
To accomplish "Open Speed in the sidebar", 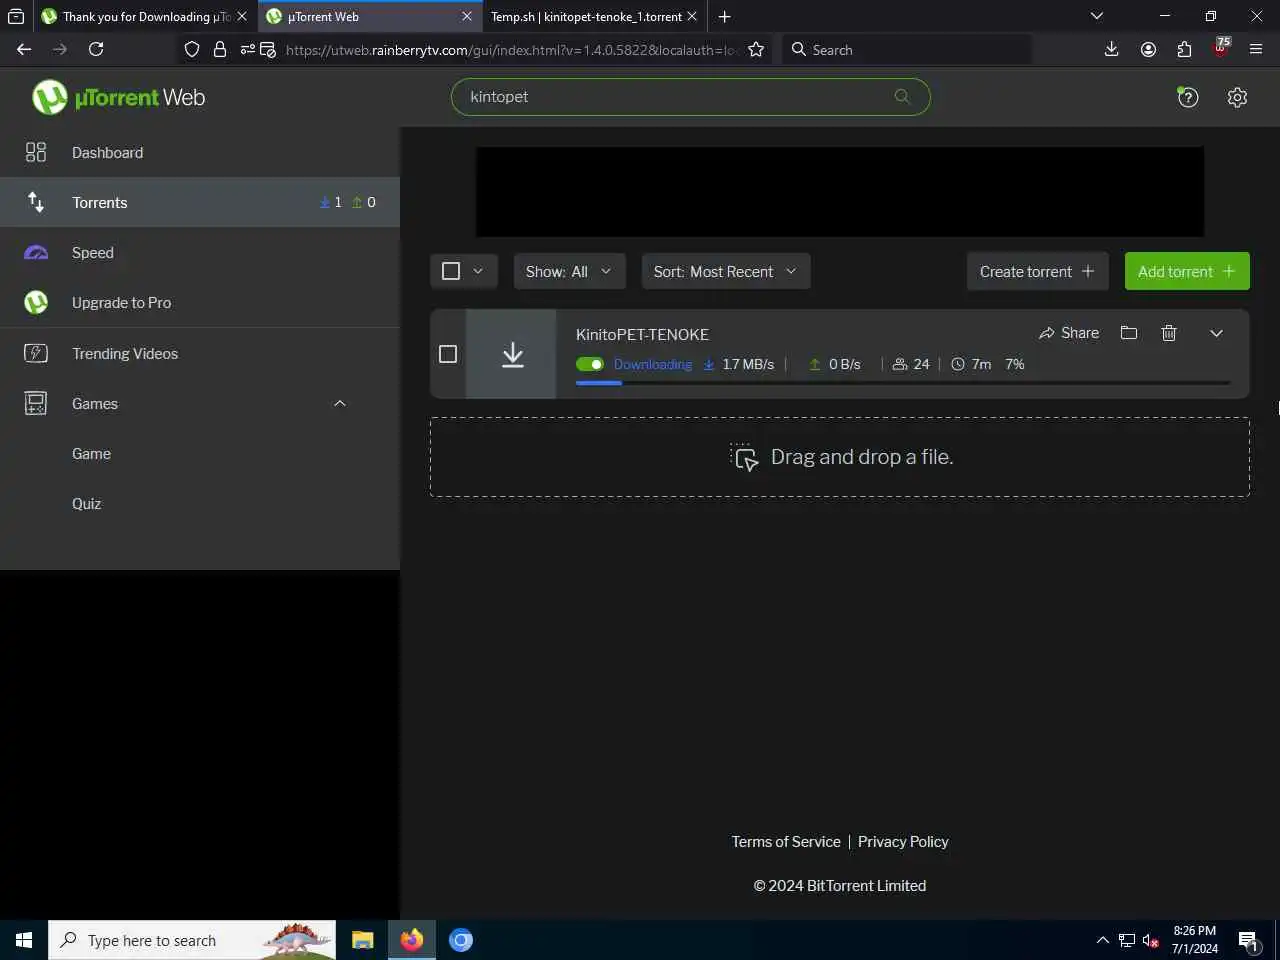I will pos(200,252).
